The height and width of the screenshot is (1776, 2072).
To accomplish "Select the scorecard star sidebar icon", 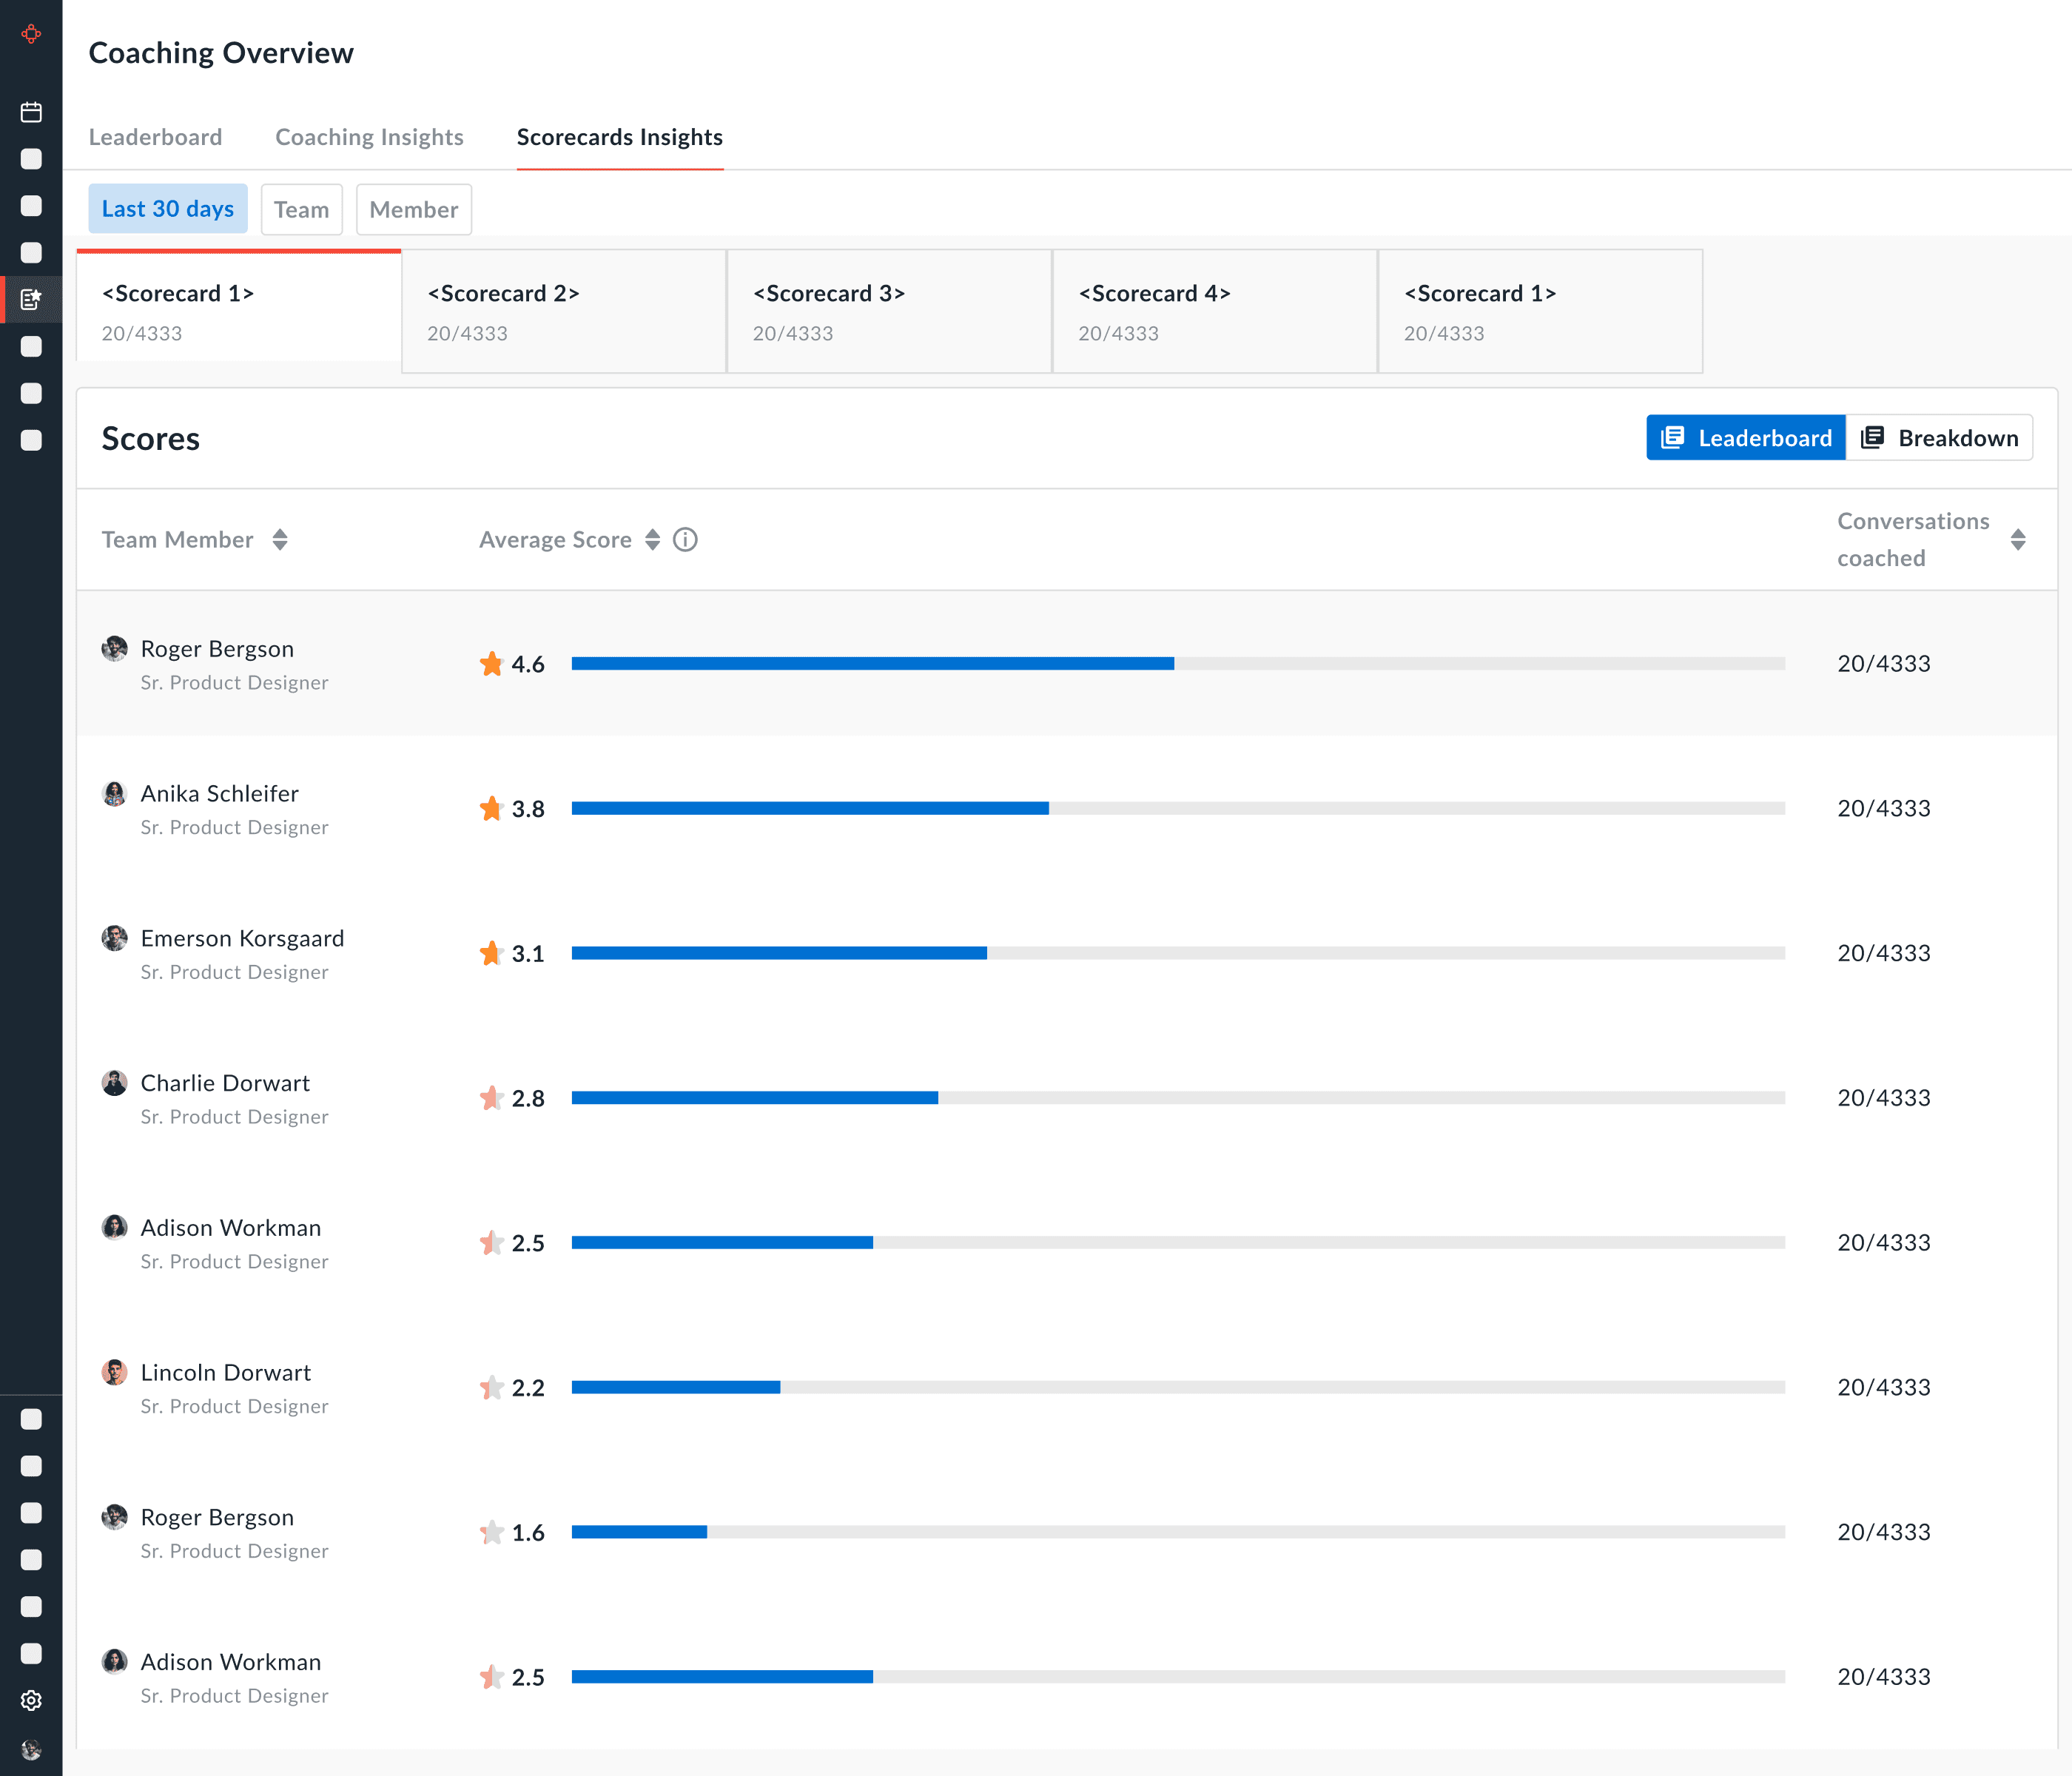I will pyautogui.click(x=31, y=299).
